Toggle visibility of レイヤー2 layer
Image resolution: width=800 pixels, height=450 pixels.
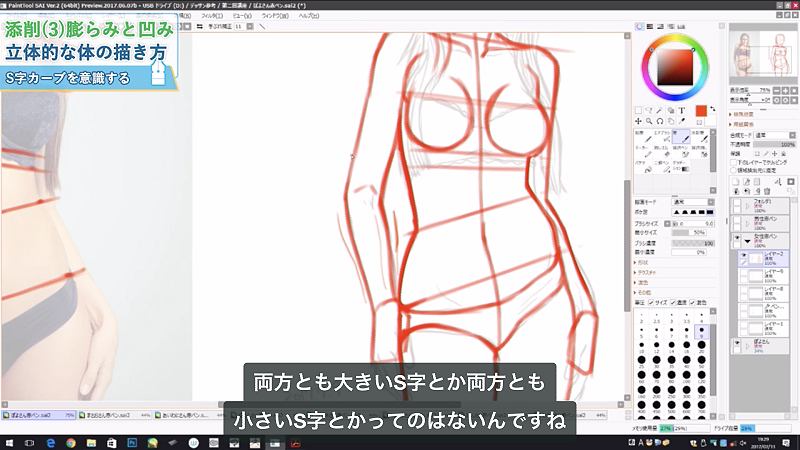click(x=743, y=255)
